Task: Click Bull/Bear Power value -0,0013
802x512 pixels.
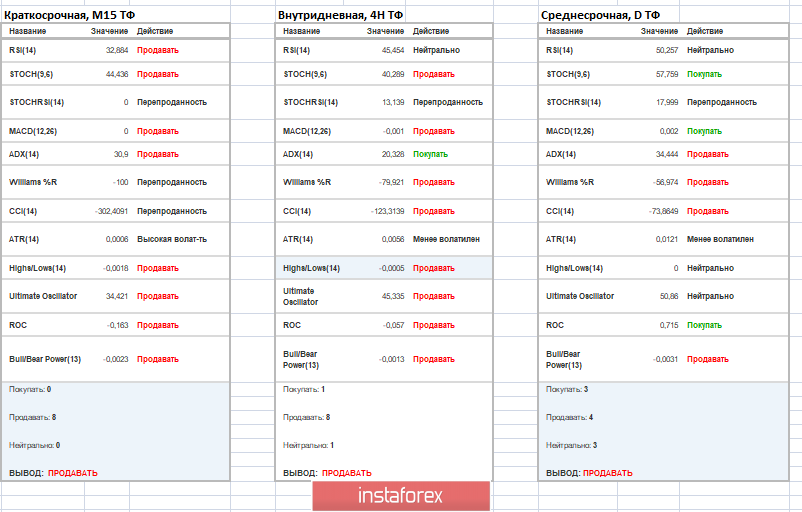Action: [x=391, y=359]
